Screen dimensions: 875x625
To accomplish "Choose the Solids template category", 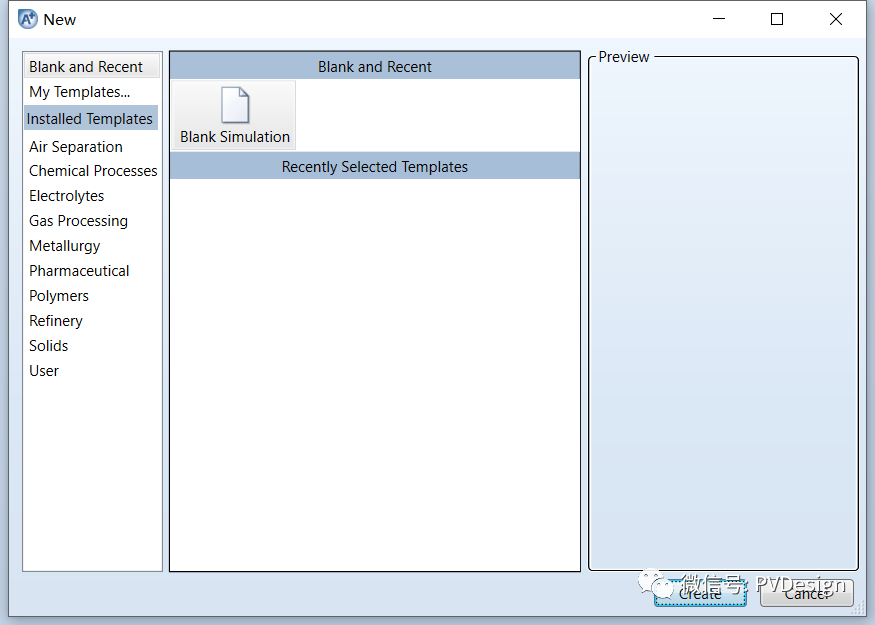I will (49, 346).
